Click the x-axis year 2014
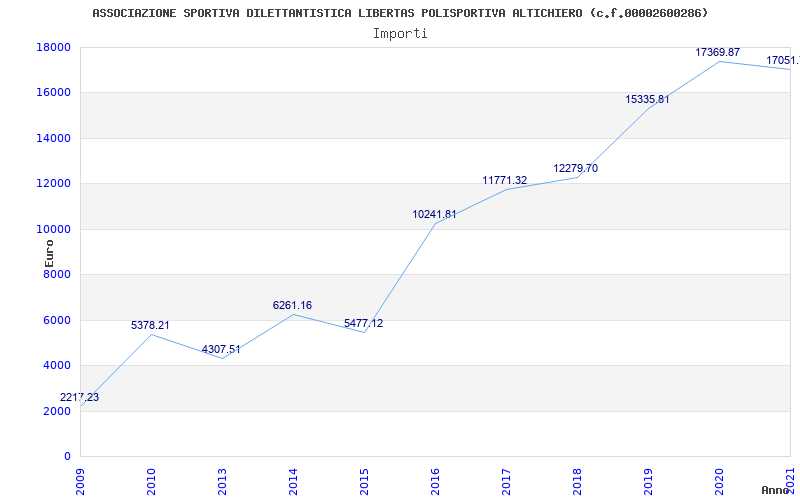 pyautogui.click(x=293, y=480)
